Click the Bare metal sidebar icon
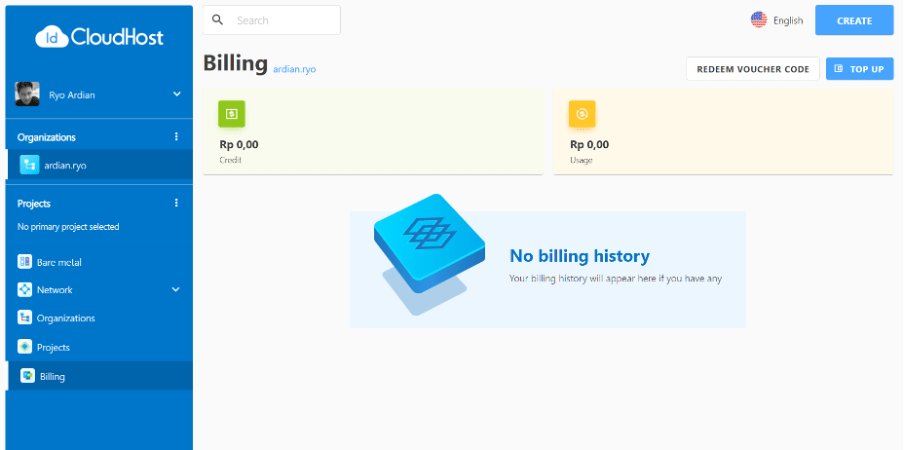The width and height of the screenshot is (904, 450). click(x=25, y=262)
